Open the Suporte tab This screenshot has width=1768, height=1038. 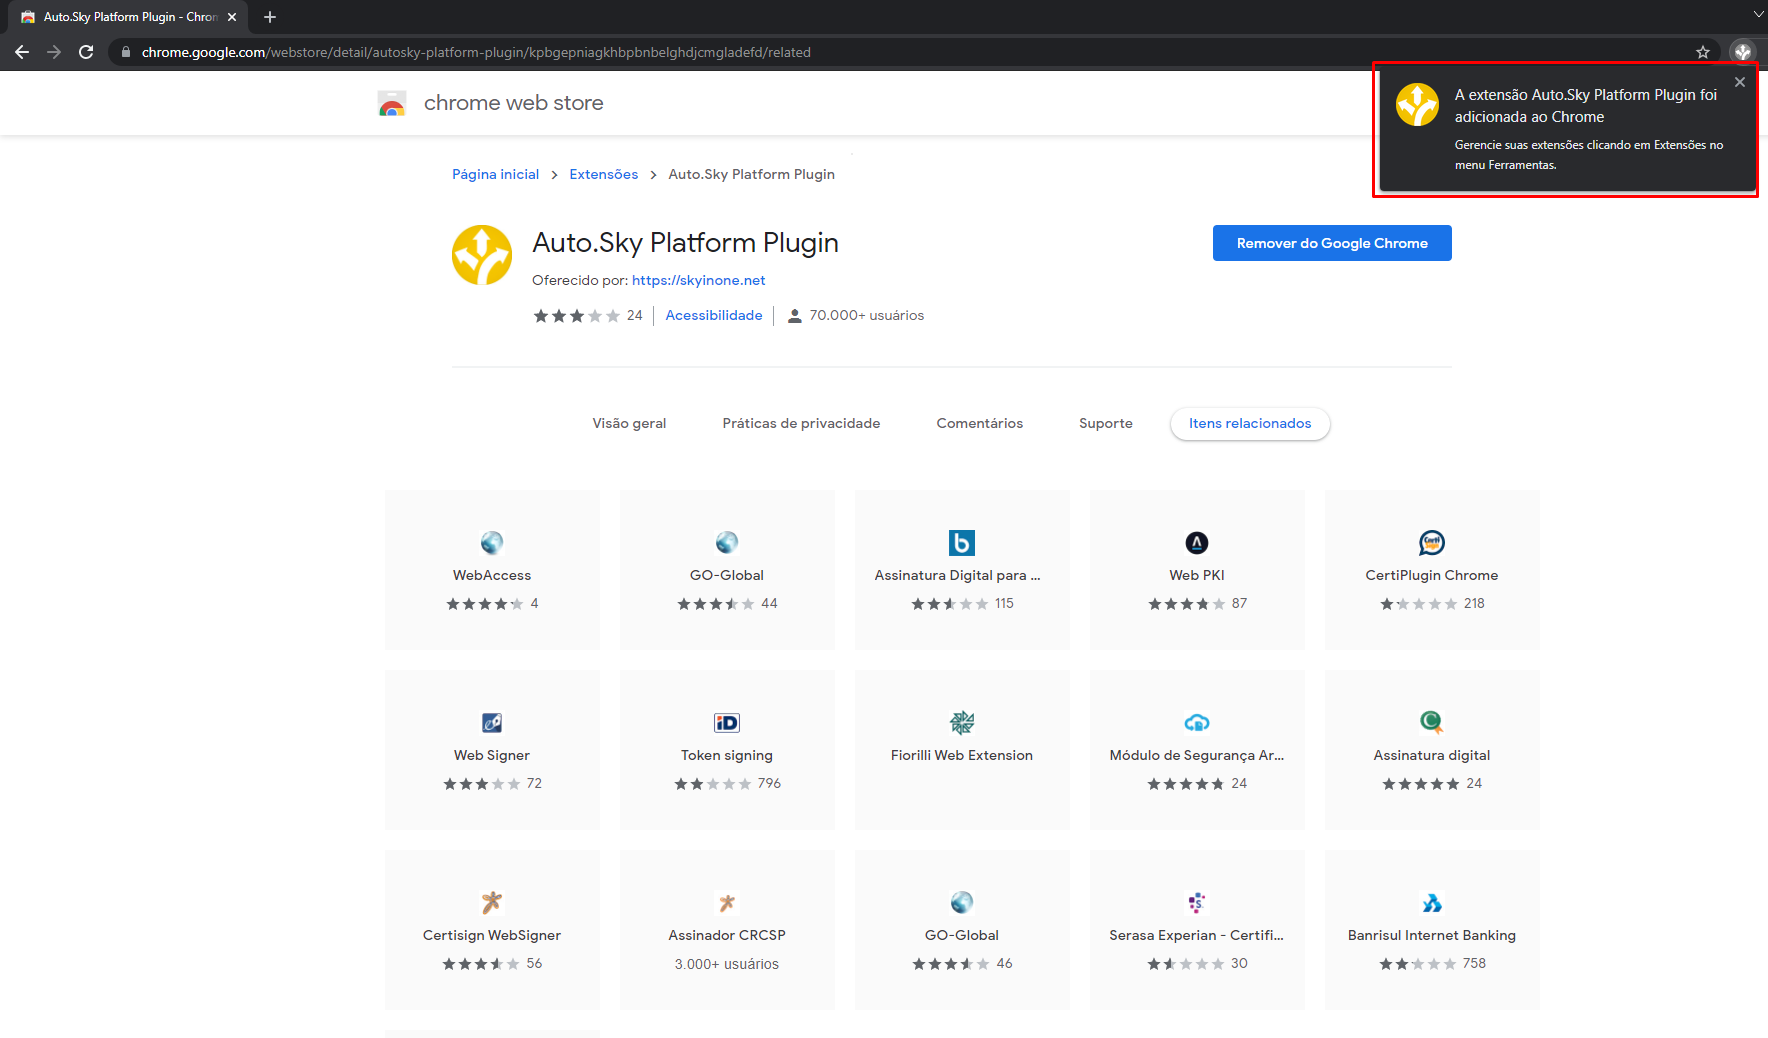tap(1106, 423)
